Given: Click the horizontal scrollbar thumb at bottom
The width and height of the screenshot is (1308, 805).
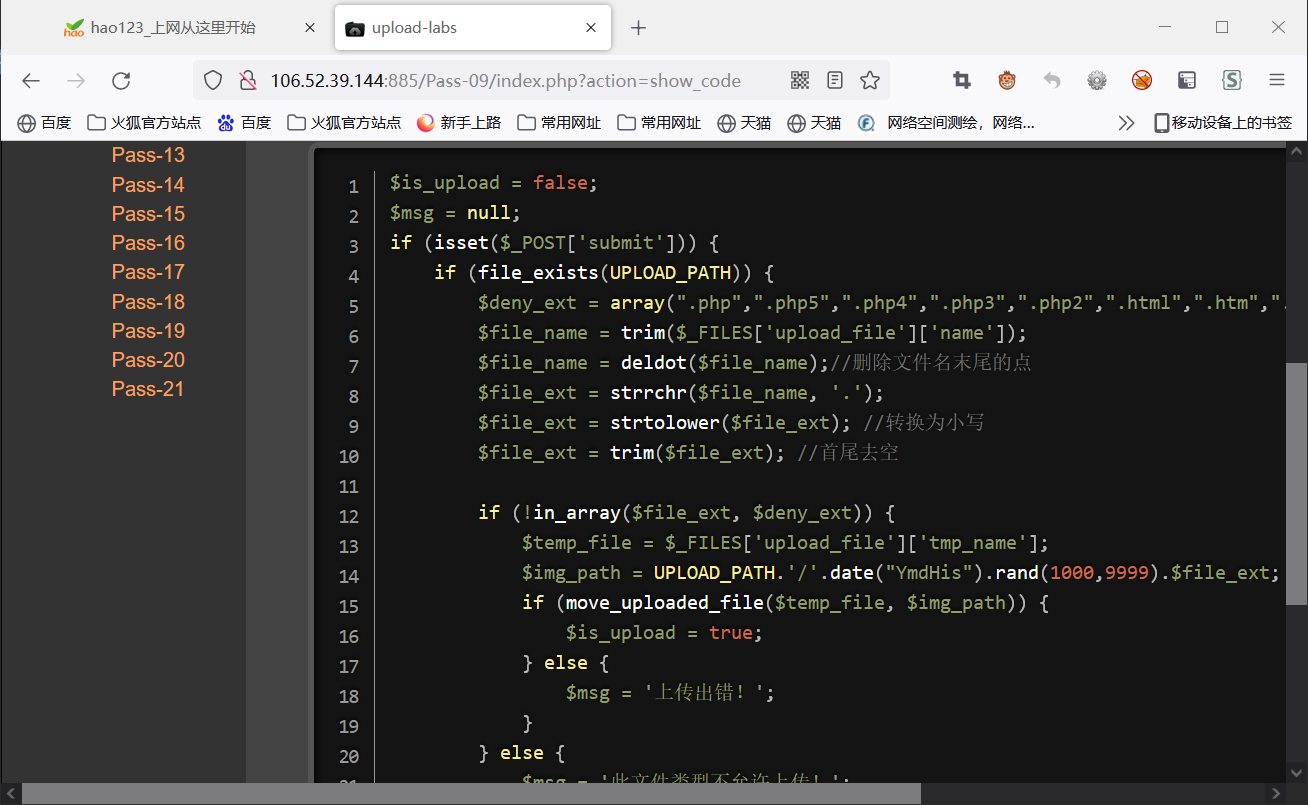Looking at the screenshot, I should pyautogui.click(x=470, y=794).
